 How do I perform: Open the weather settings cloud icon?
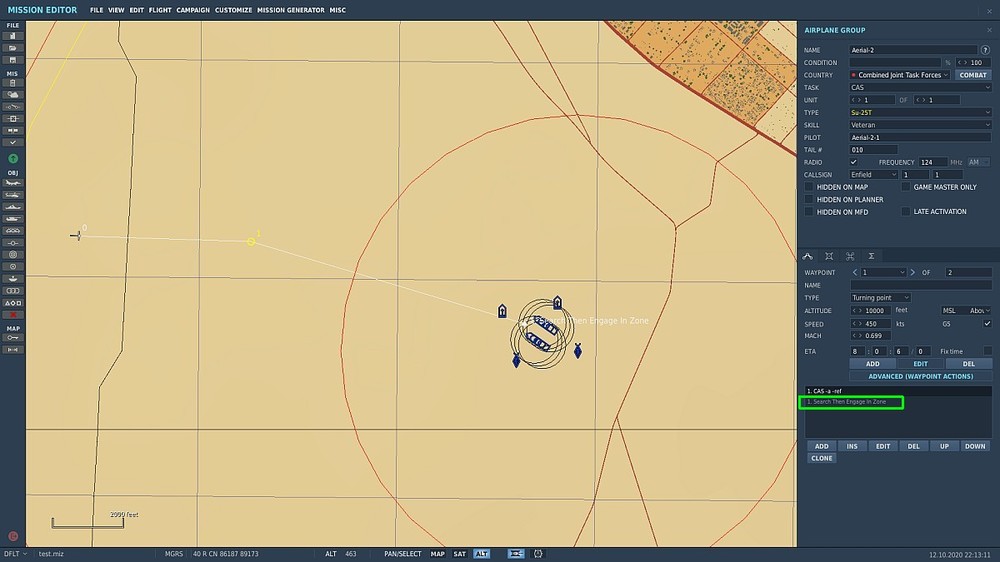(12, 95)
